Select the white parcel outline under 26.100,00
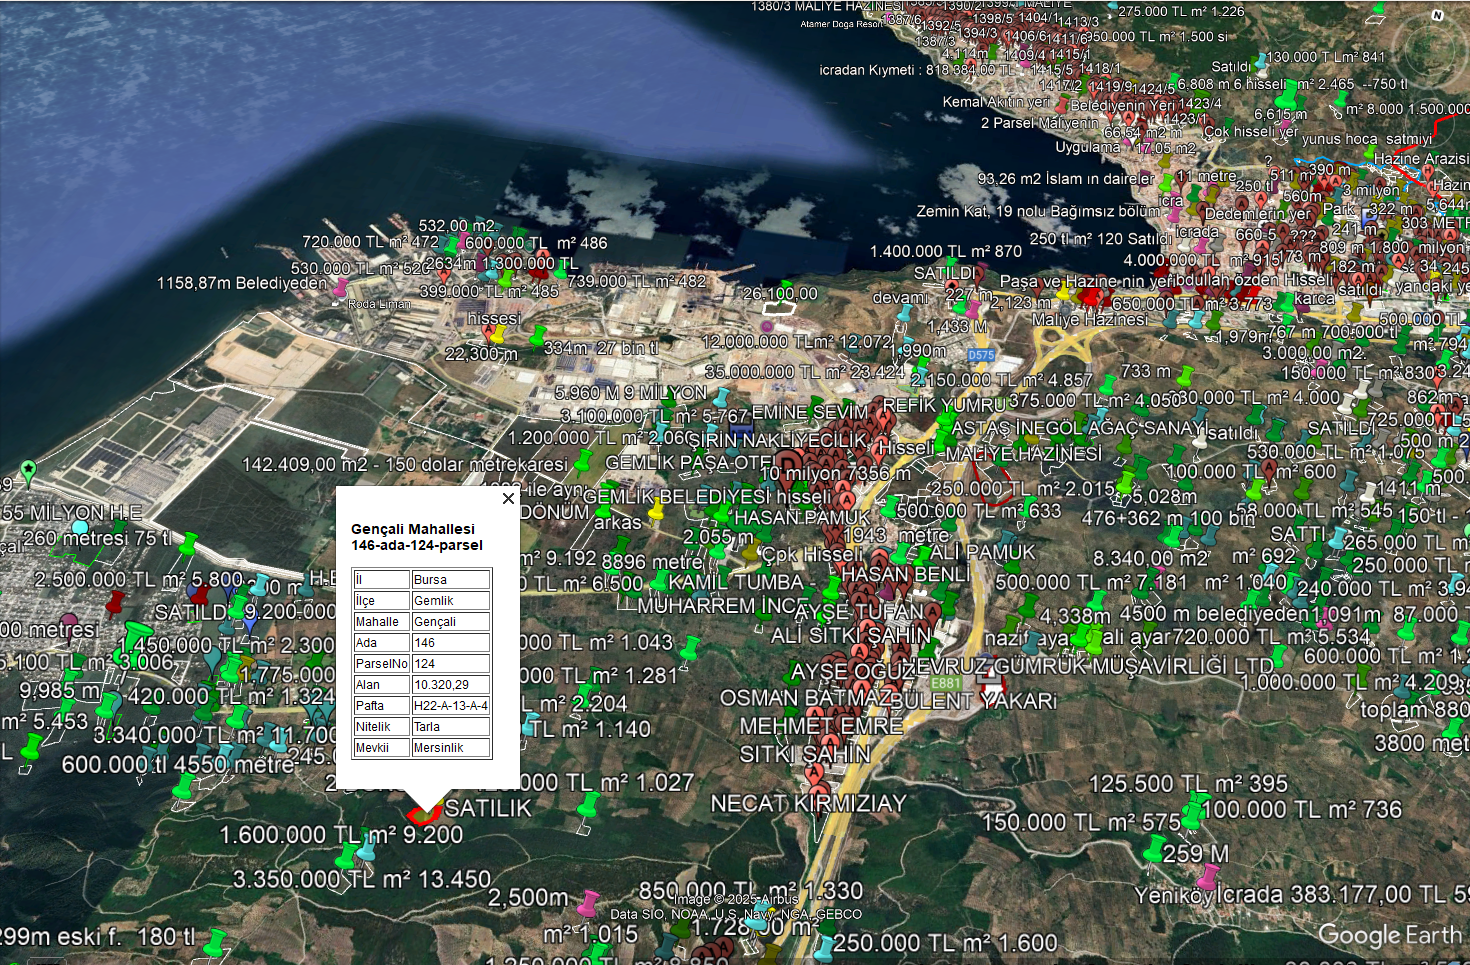1470x965 pixels. coord(779,308)
